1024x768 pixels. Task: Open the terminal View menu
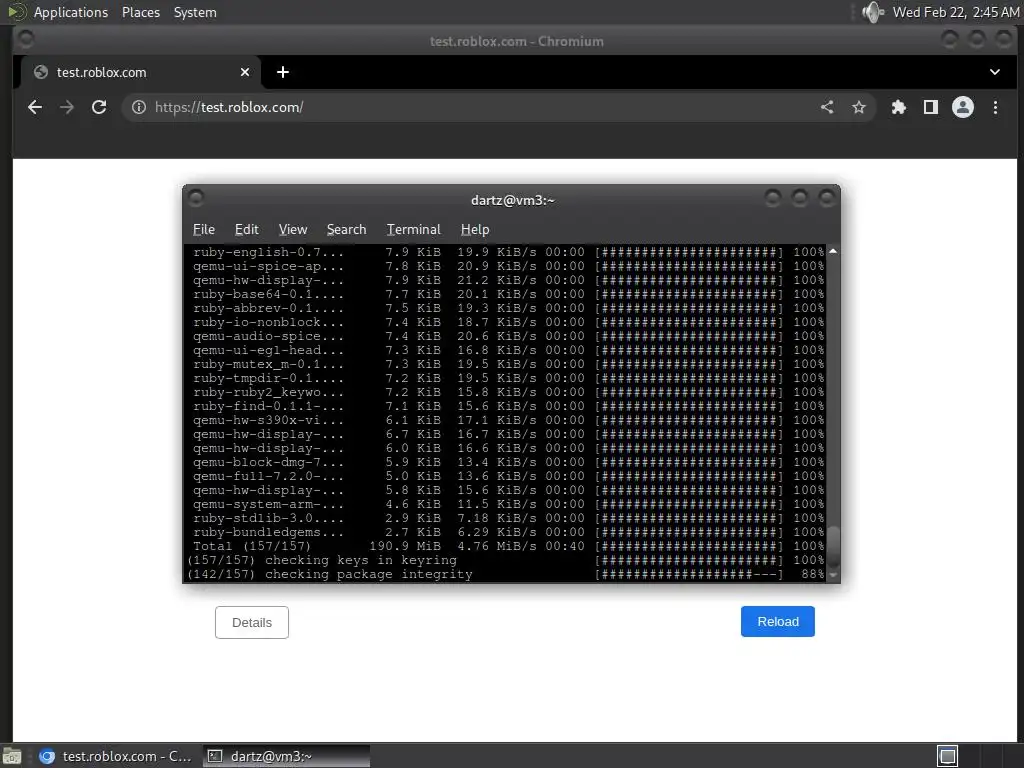[293, 229]
